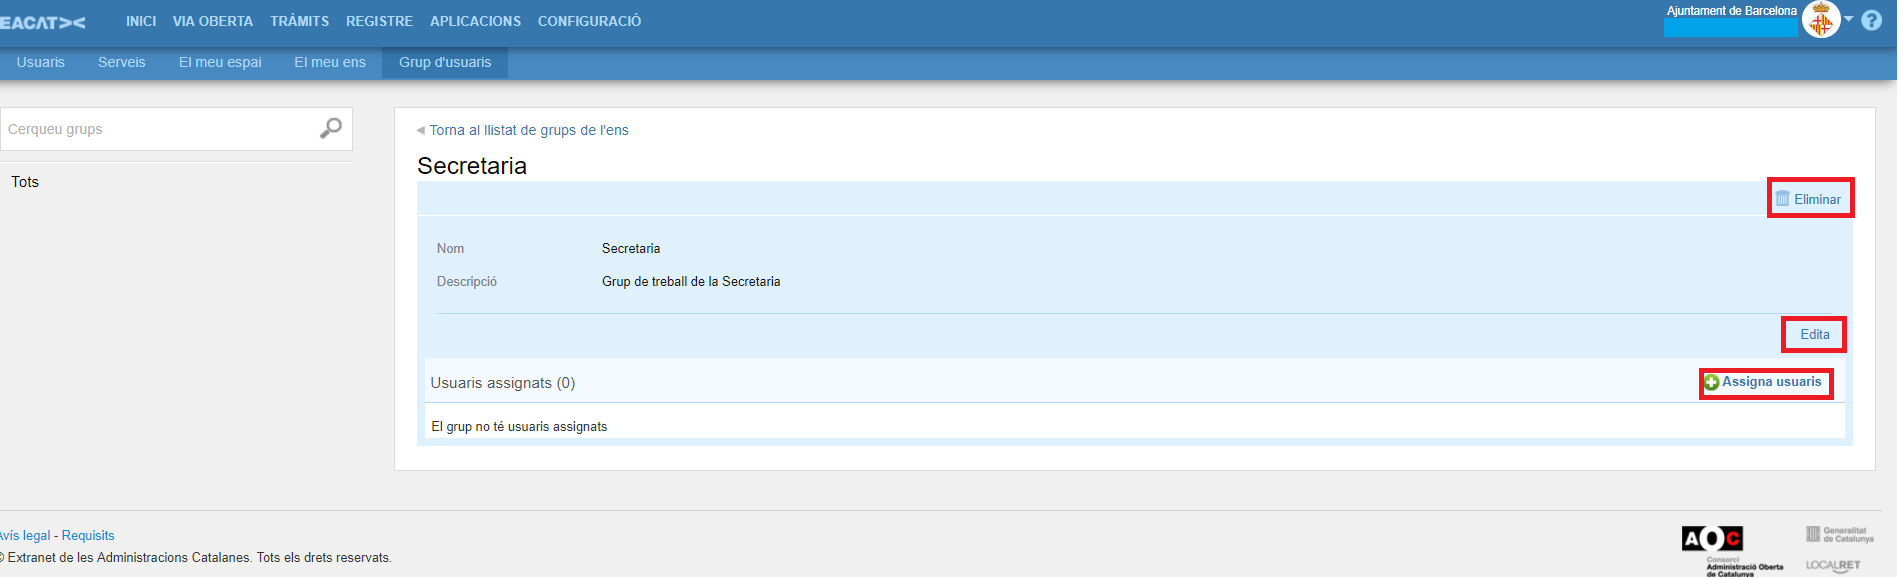Select Tots in the groups sidebar
Viewport: 1901px width, 578px height.
point(25,182)
